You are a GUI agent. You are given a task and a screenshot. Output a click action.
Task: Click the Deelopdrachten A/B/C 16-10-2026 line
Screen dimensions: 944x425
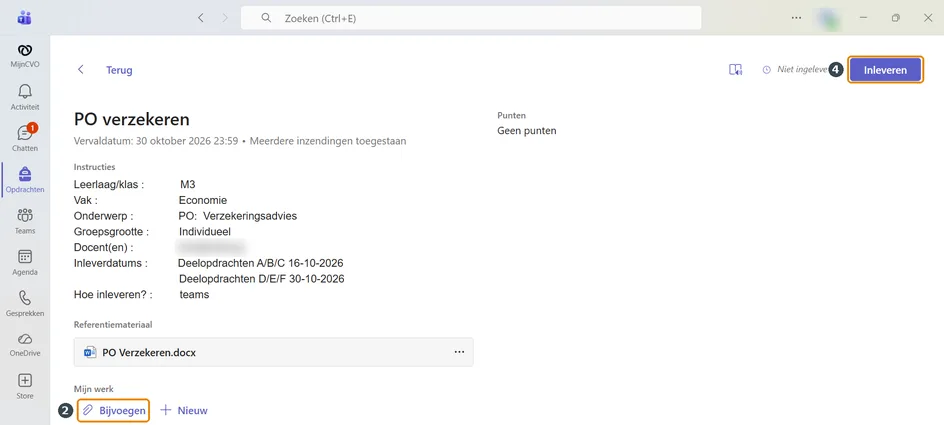coord(261,263)
